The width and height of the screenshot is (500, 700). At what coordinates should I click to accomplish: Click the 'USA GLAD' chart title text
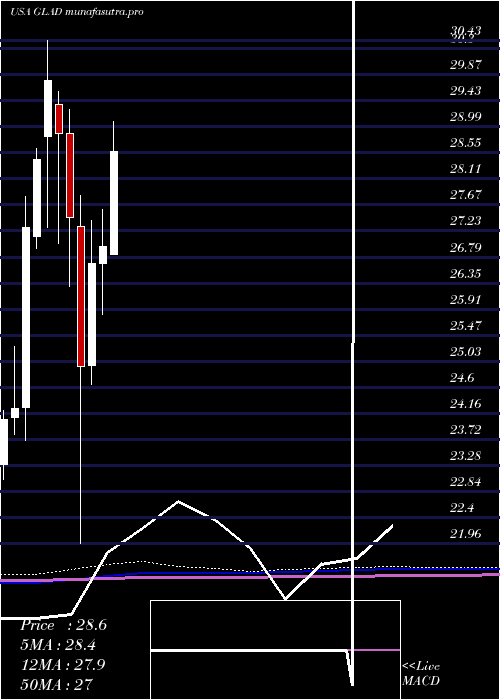(36, 12)
